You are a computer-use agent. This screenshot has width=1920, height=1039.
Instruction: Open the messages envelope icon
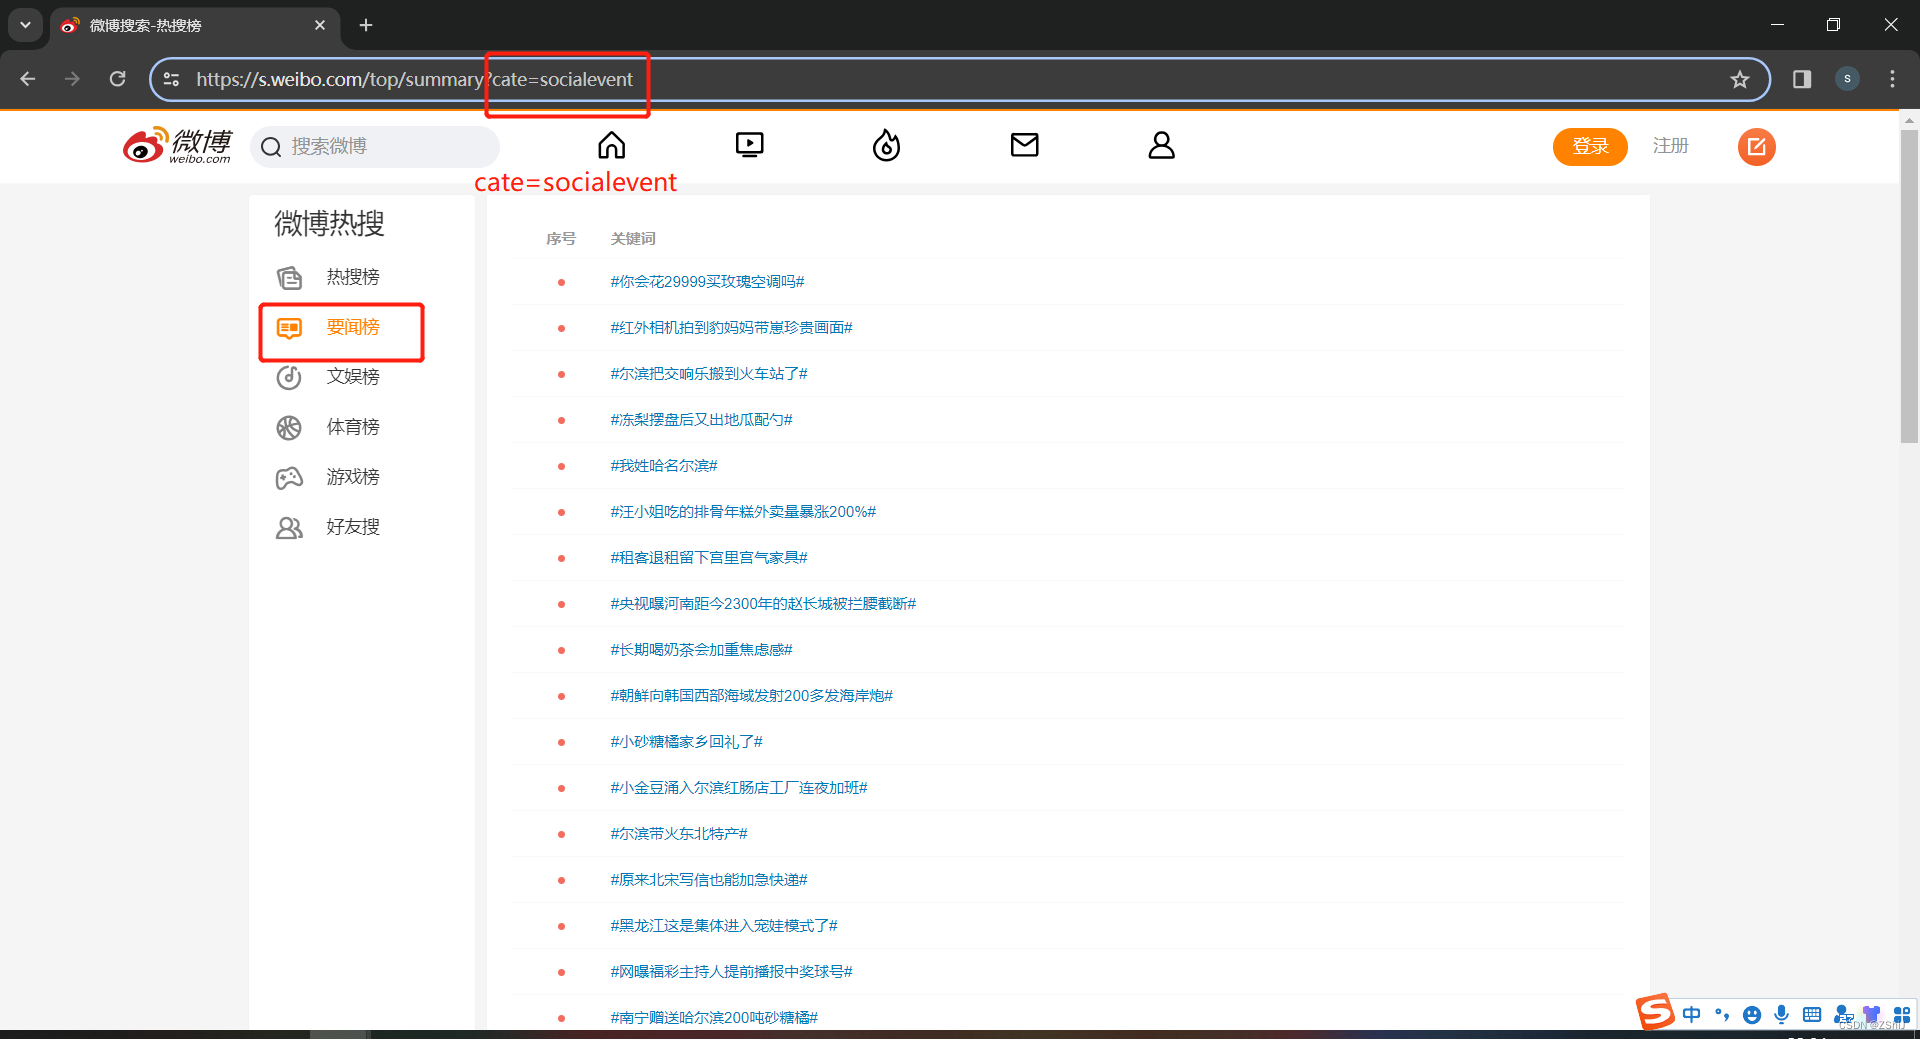[1024, 146]
